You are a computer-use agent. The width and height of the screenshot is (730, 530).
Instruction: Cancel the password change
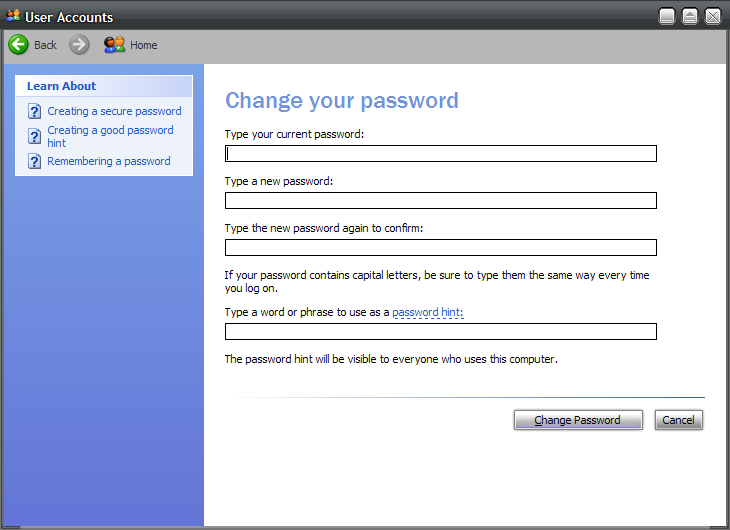[x=679, y=420]
